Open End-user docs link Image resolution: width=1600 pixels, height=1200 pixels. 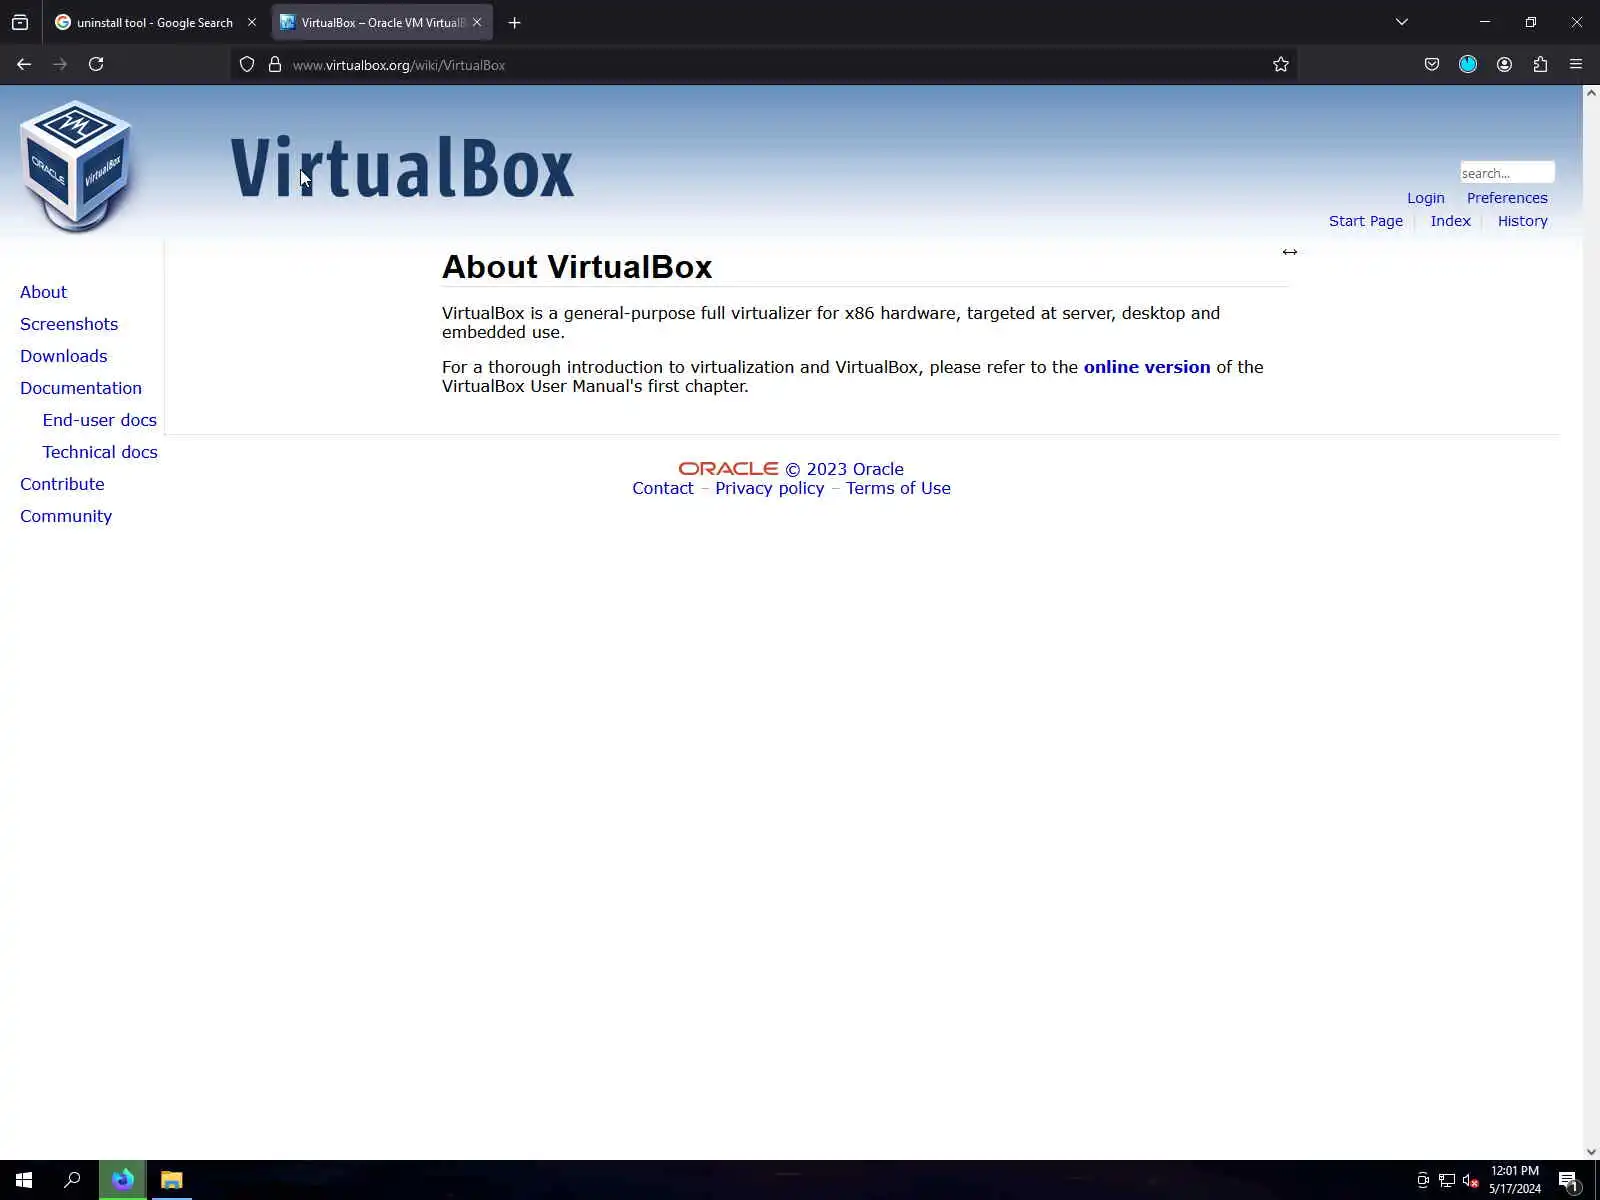99,420
